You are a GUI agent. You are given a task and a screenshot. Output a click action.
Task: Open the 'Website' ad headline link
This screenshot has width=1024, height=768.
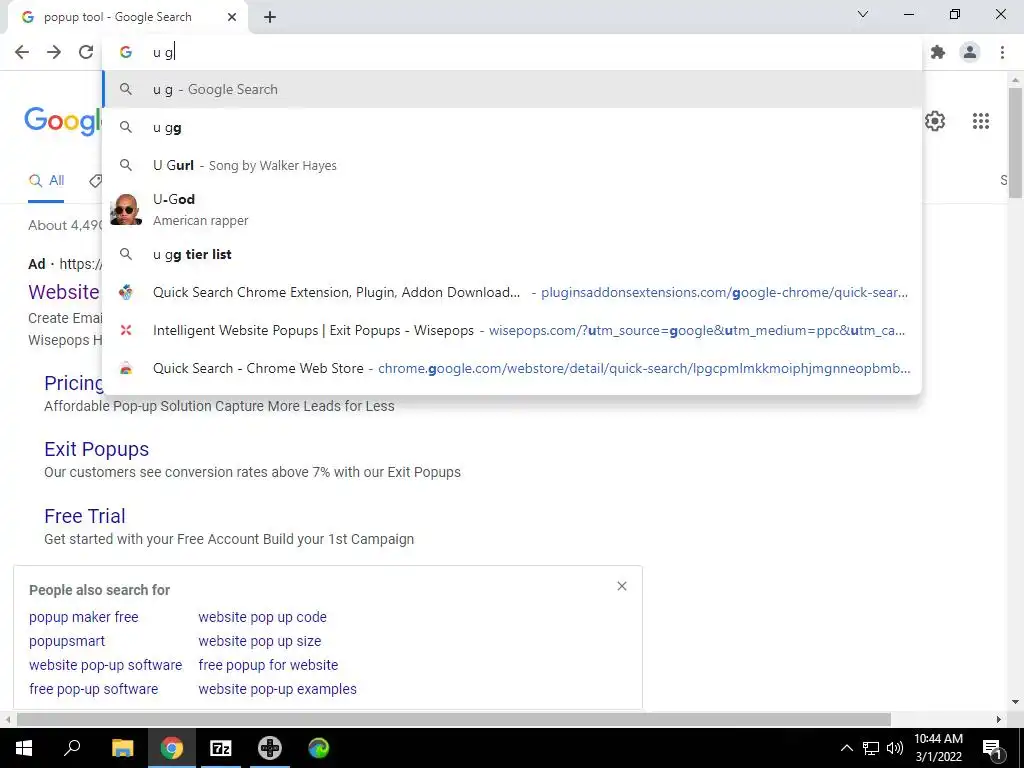(x=64, y=292)
